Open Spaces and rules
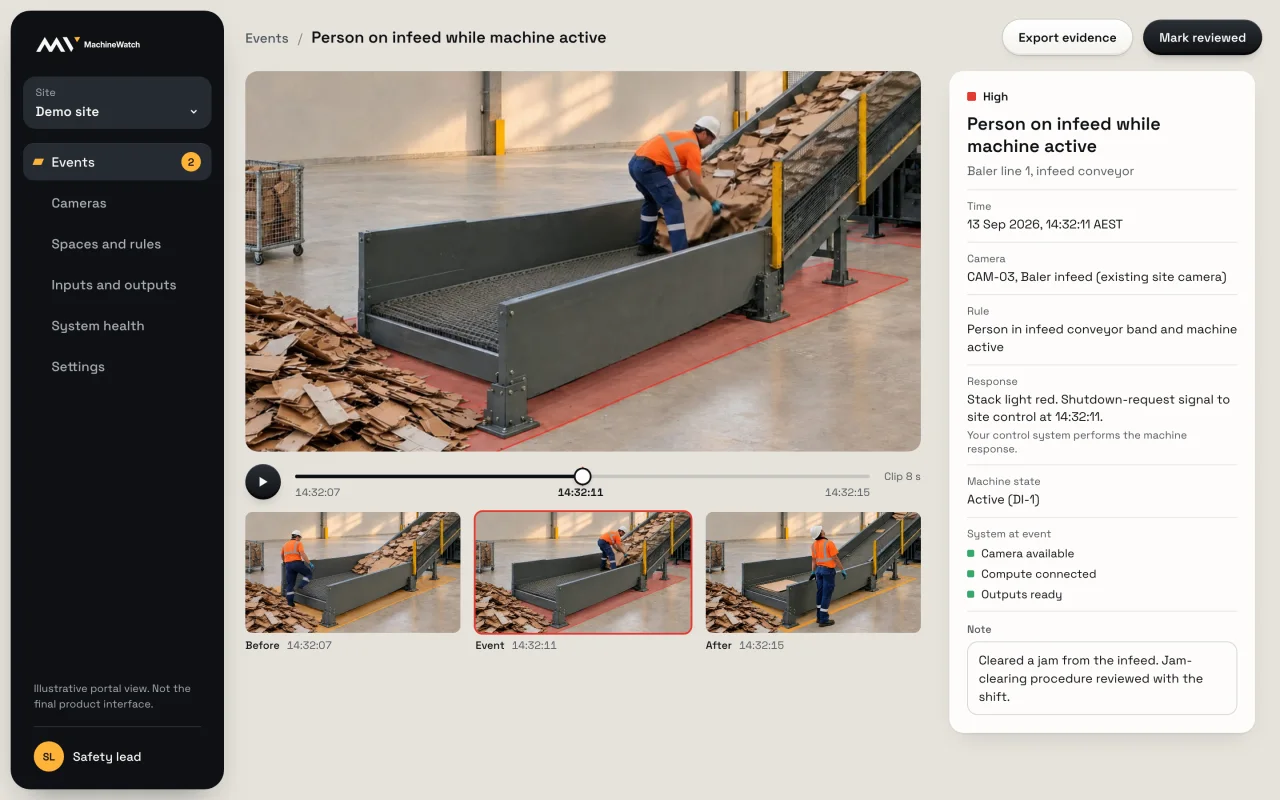This screenshot has width=1280, height=800. click(x=106, y=244)
